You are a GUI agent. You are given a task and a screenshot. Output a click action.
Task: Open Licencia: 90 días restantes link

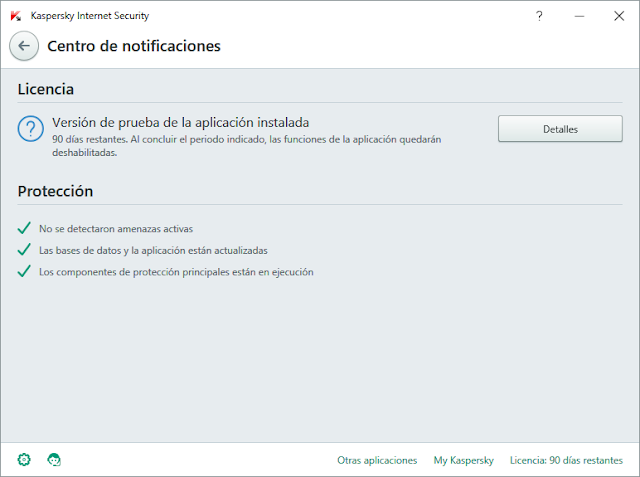[566, 460]
